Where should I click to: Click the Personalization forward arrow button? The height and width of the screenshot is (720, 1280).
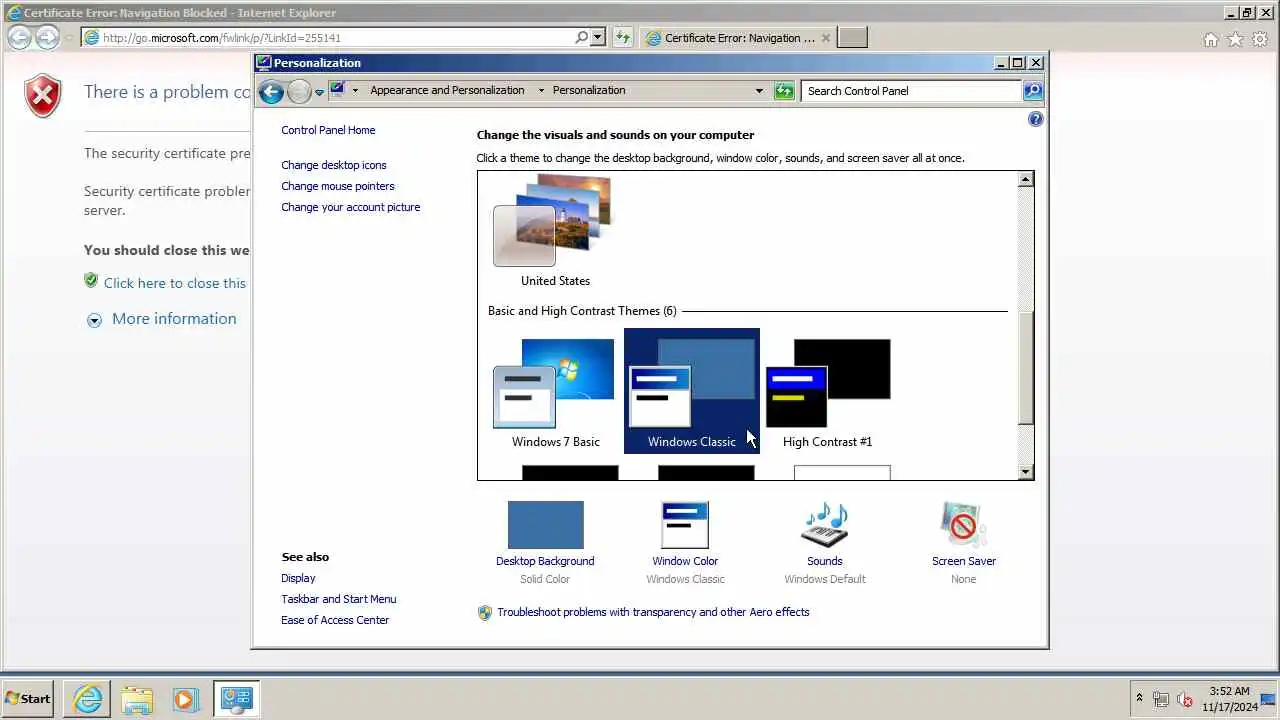pos(299,92)
